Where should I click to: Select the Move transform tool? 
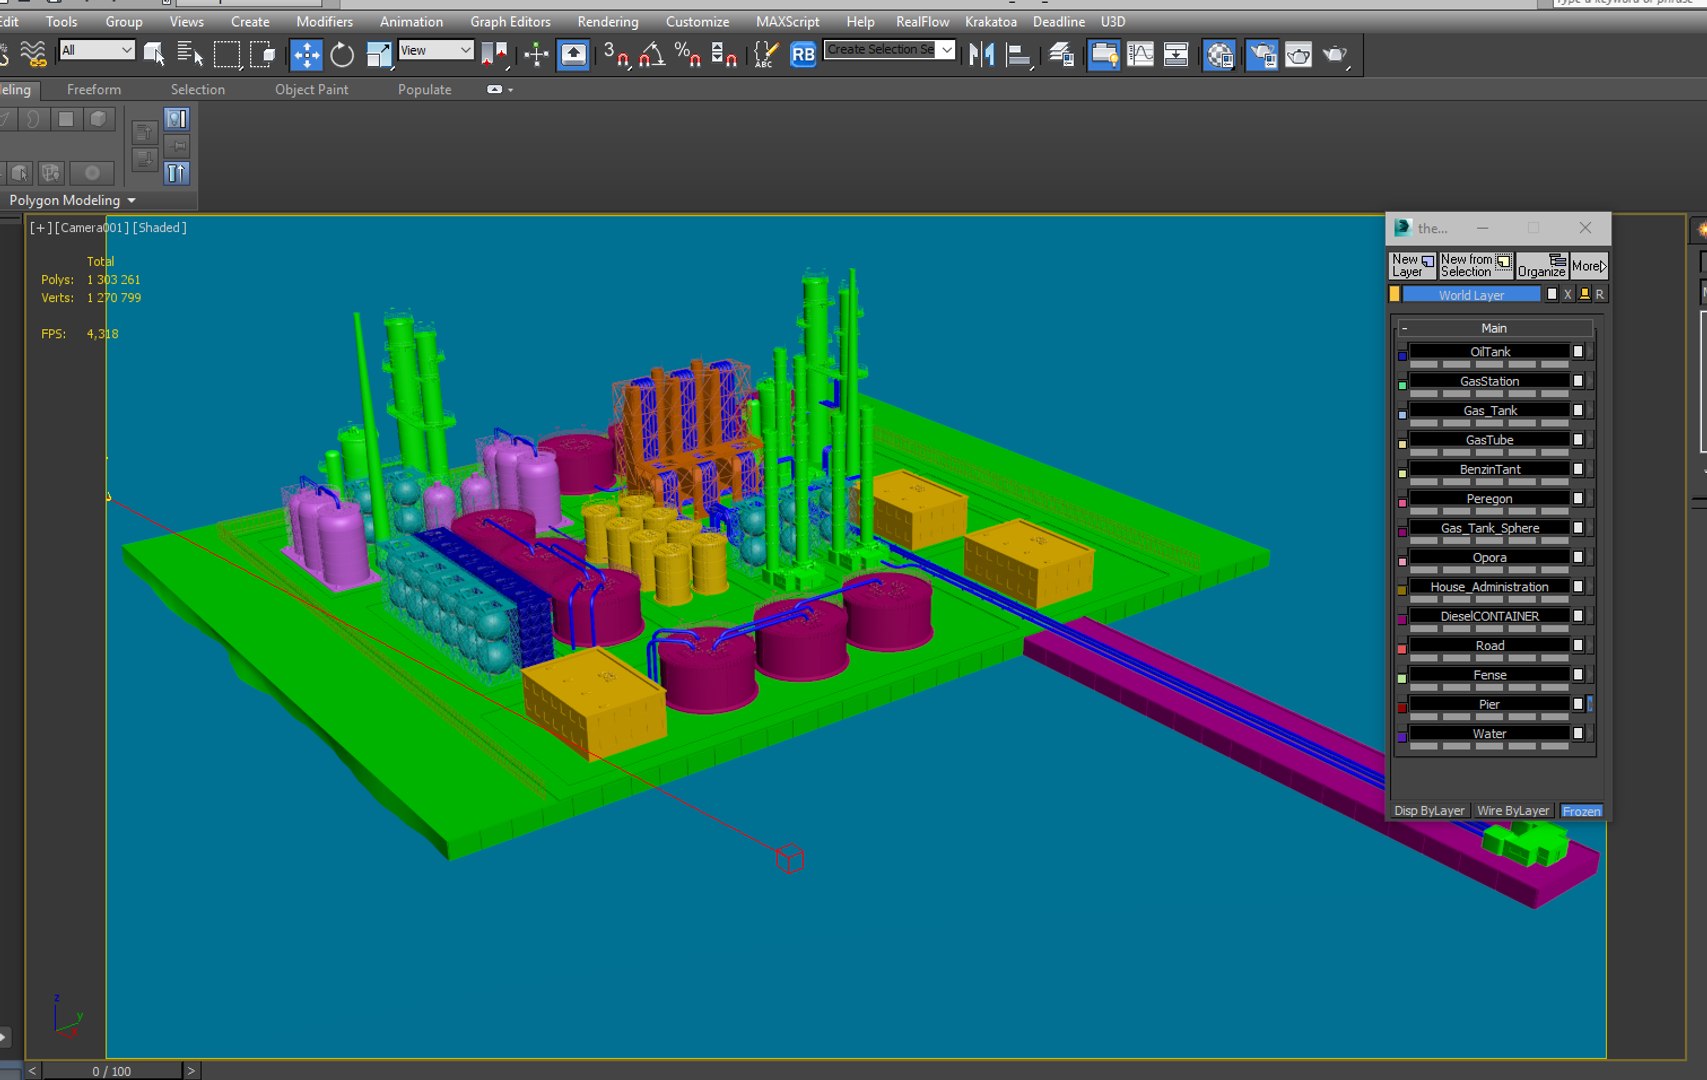tap(306, 54)
